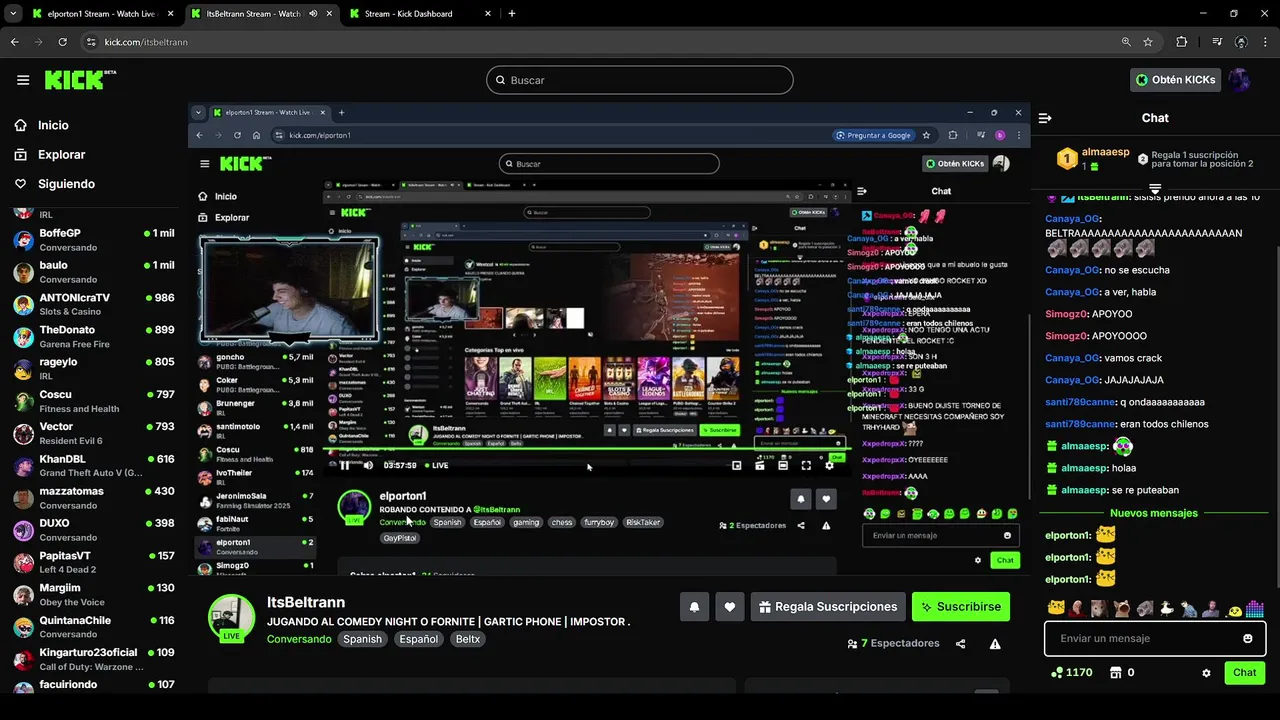
Task: Toggle the heart follow button for ItsBeltrann
Action: 730,607
